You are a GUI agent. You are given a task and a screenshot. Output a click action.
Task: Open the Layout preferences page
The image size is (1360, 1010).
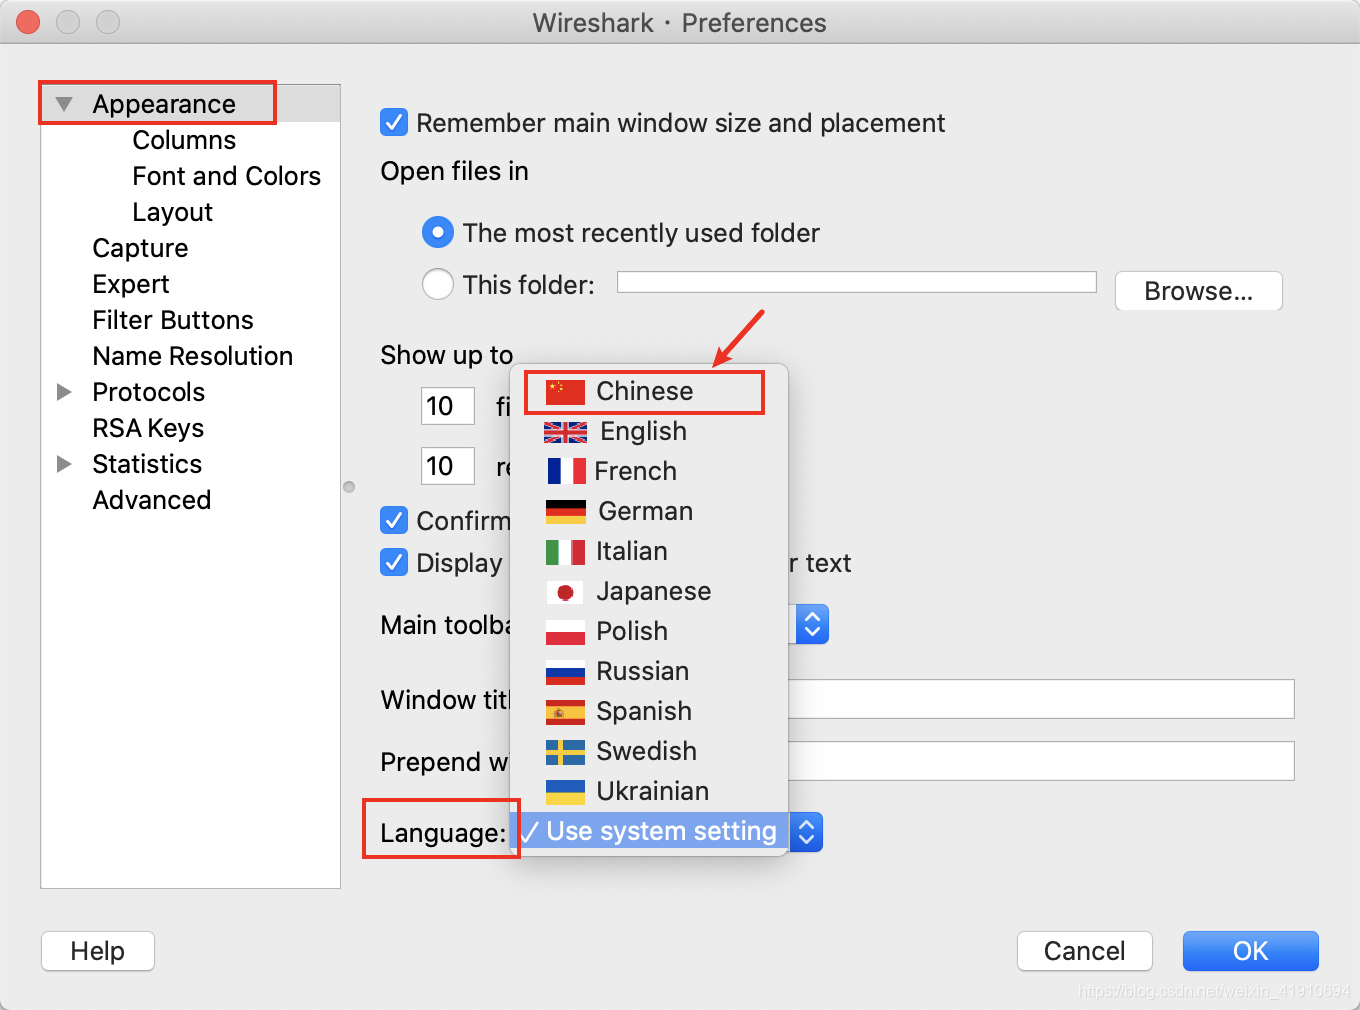[172, 212]
